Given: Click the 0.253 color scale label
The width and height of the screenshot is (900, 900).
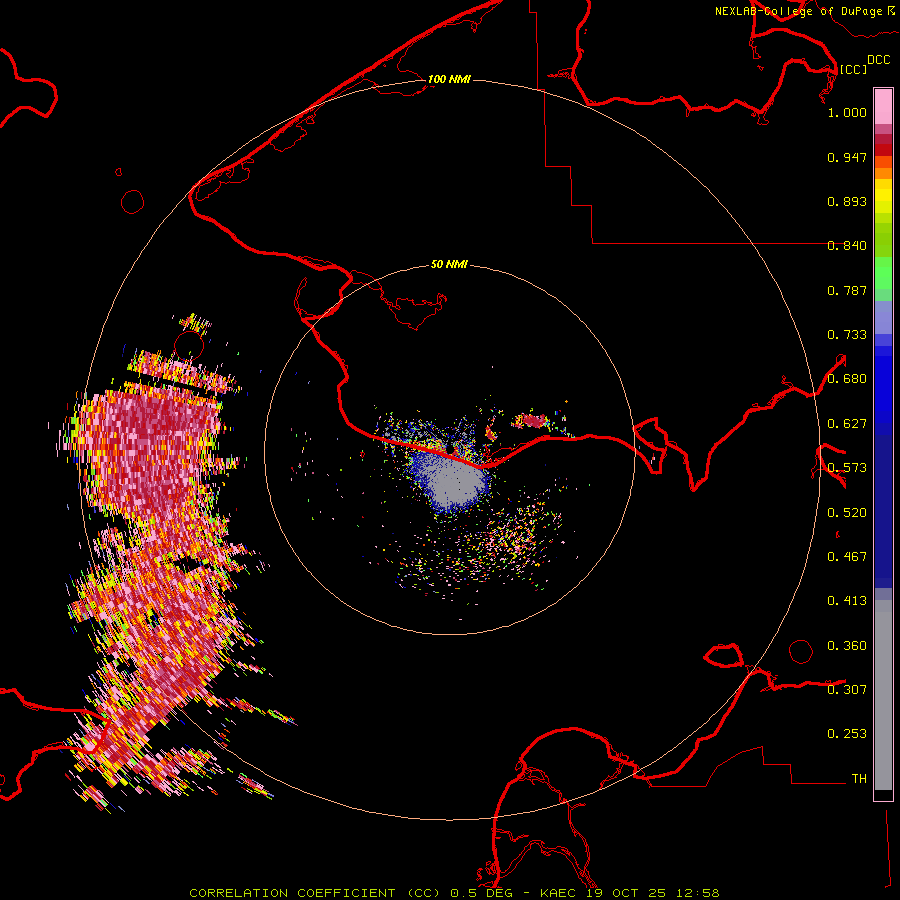Looking at the screenshot, I should point(847,734).
